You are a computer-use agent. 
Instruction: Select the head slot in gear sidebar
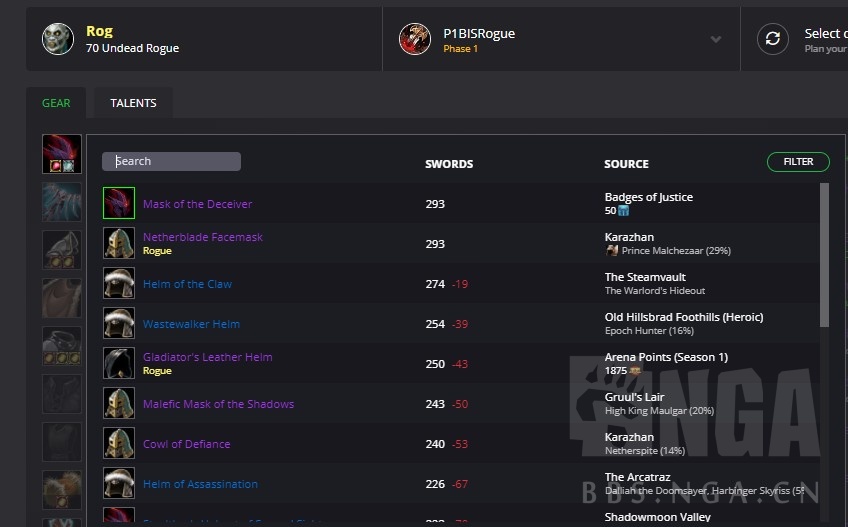62,154
